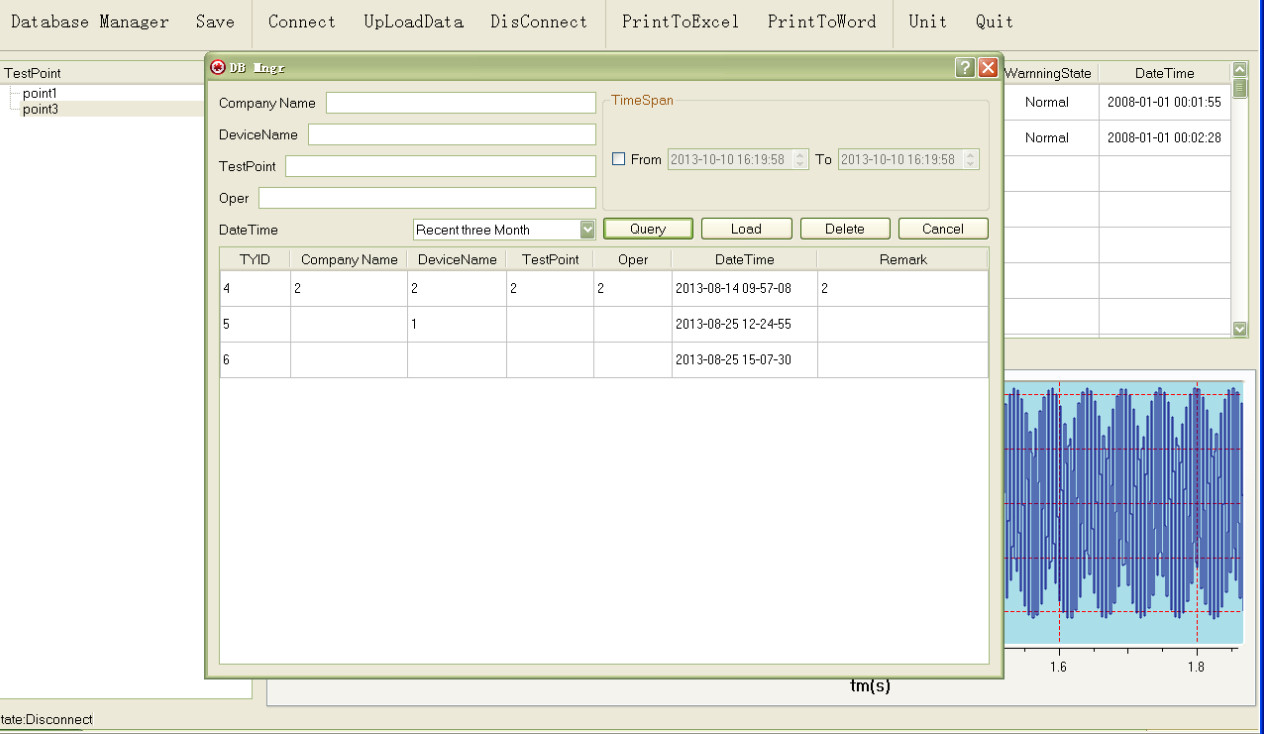This screenshot has height=734, width=1264.
Task: Open the Recent three Month dropdown
Action: pyautogui.click(x=587, y=229)
